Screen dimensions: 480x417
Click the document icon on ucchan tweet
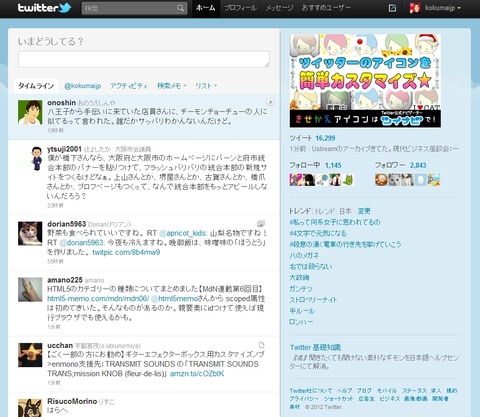click(261, 345)
